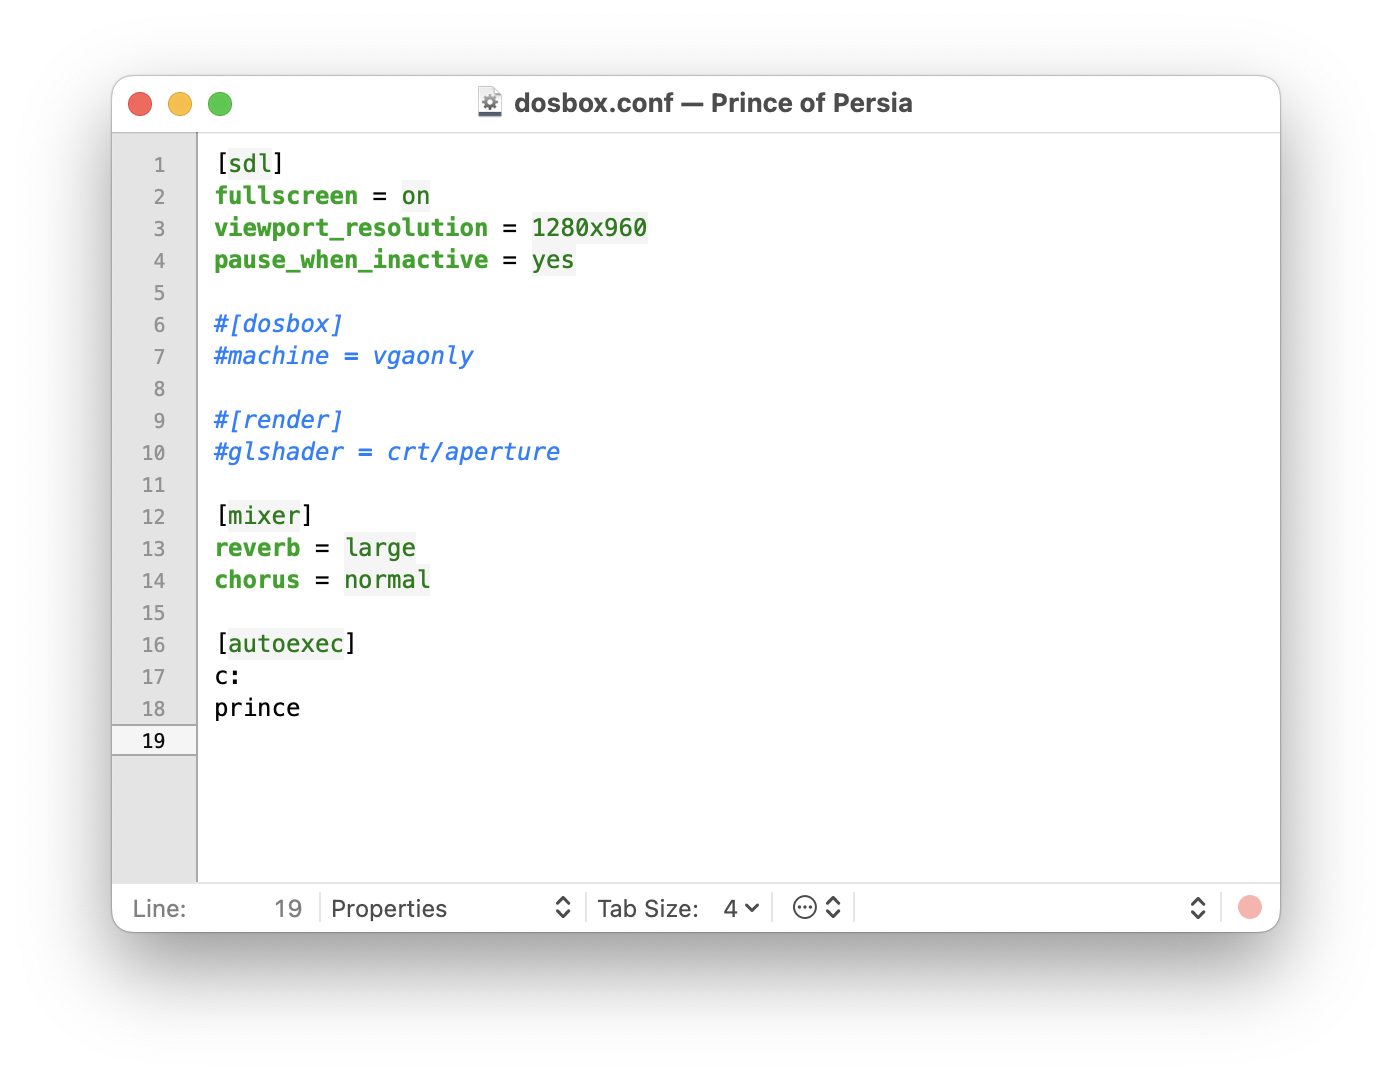Click line number 12 in gutter
The height and width of the screenshot is (1080, 1392).
(x=153, y=517)
